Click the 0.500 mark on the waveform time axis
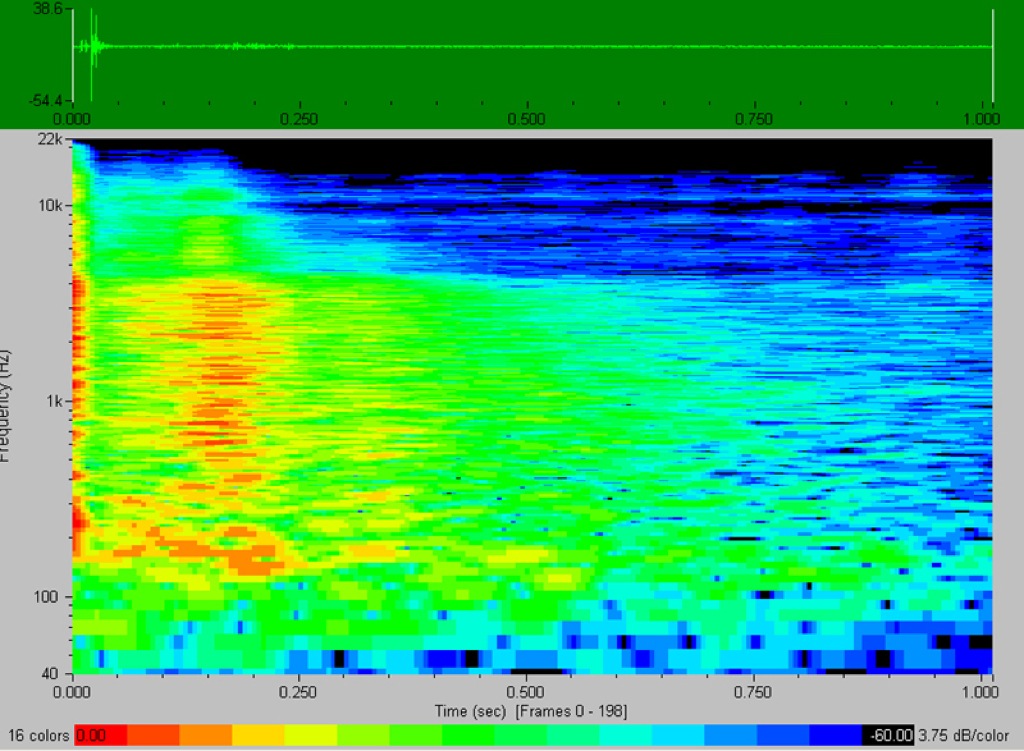Screen dimensions: 1024x751 tap(526, 119)
